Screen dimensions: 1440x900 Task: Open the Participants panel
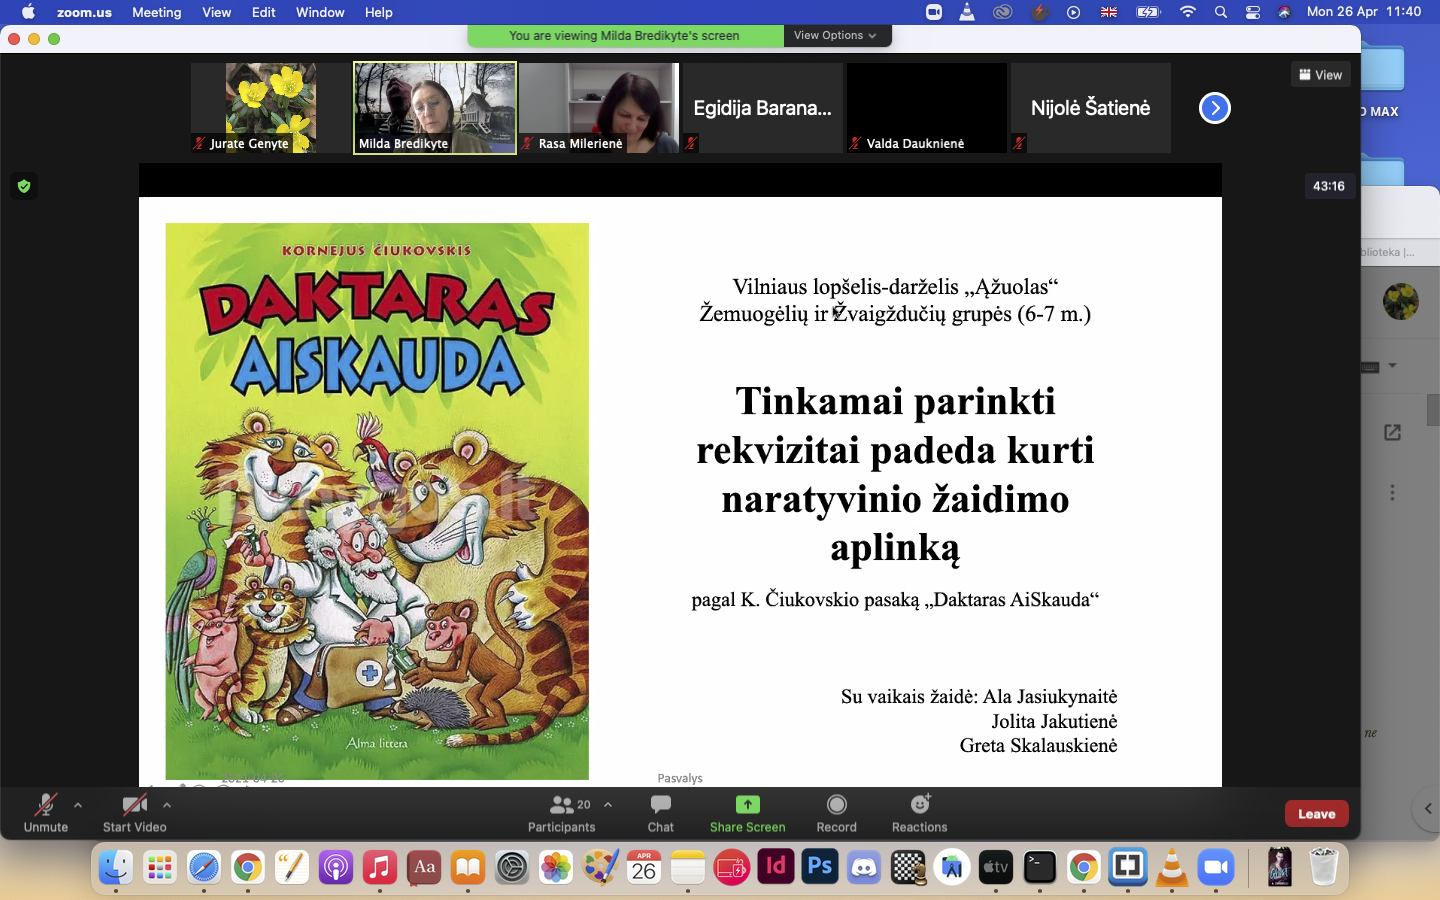[562, 813]
